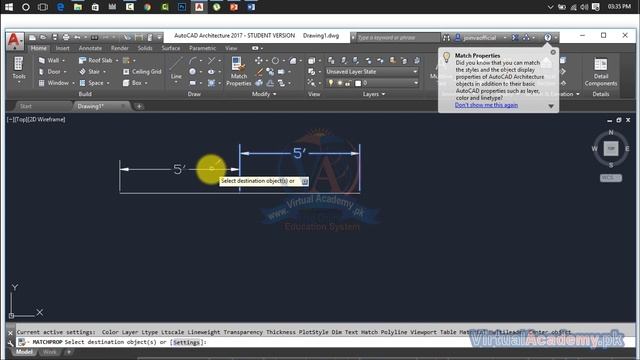
Task: Expand the Door tool dropdown arrow
Action: (x=65, y=72)
